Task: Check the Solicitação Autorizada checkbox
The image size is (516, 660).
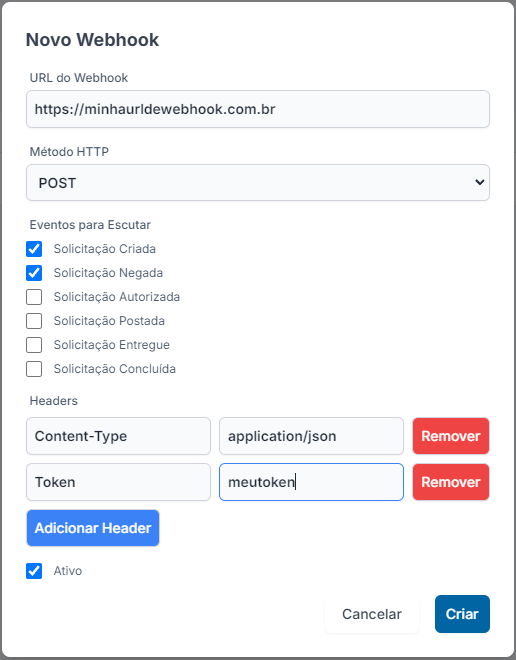Action: click(34, 297)
